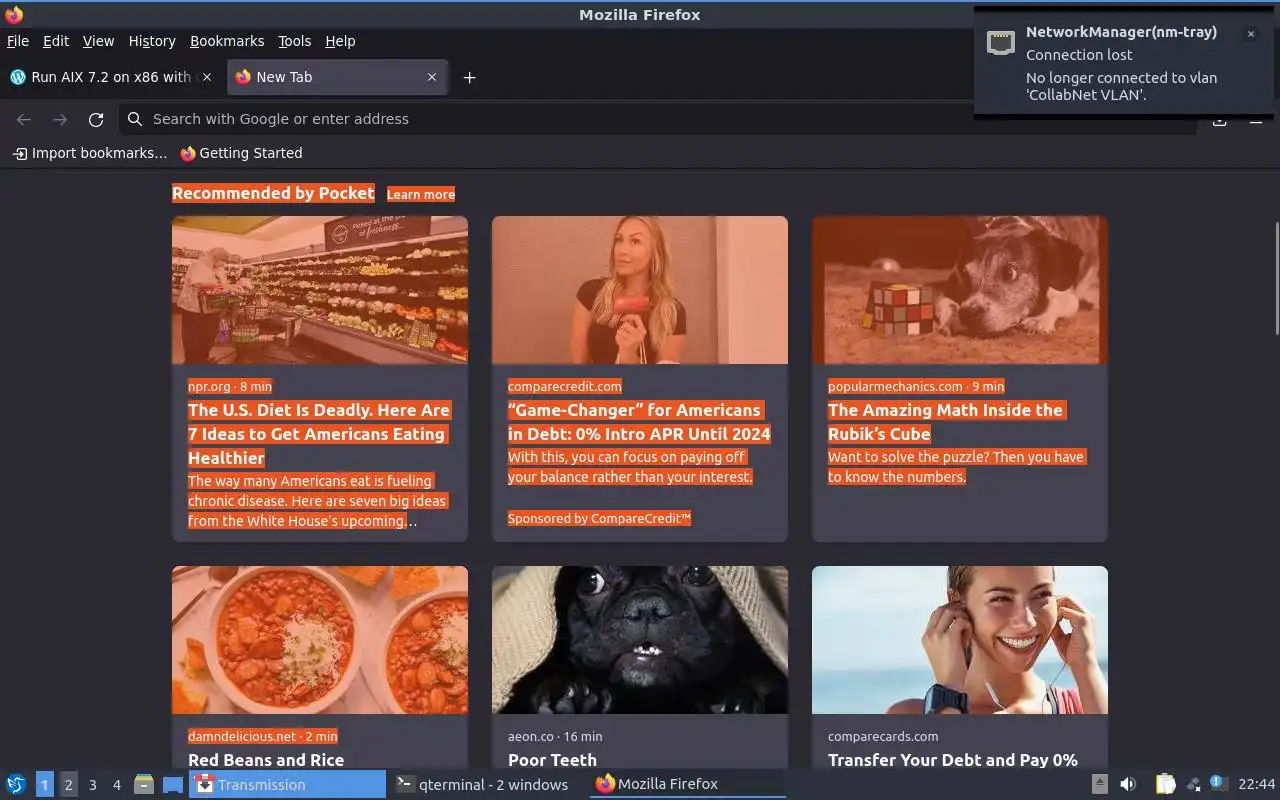Open the LXQt start menu
This screenshot has width=1280, height=800.
[x=16, y=784]
